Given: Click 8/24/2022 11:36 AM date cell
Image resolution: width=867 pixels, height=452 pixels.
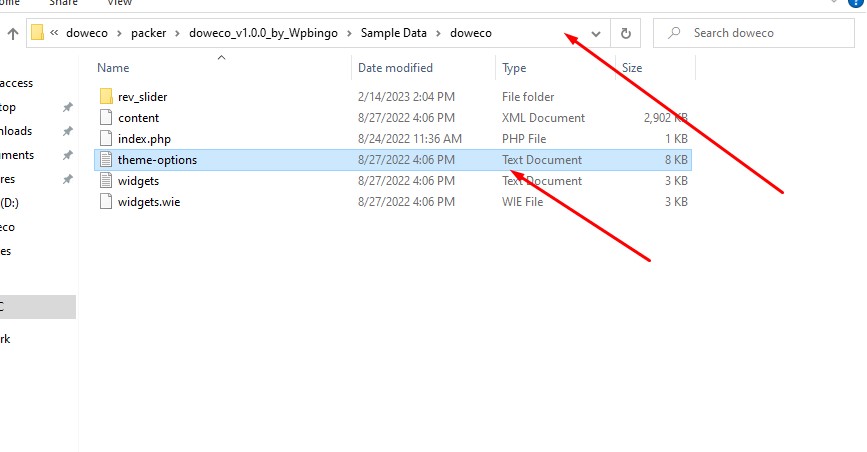Looking at the screenshot, I should coord(410,139).
